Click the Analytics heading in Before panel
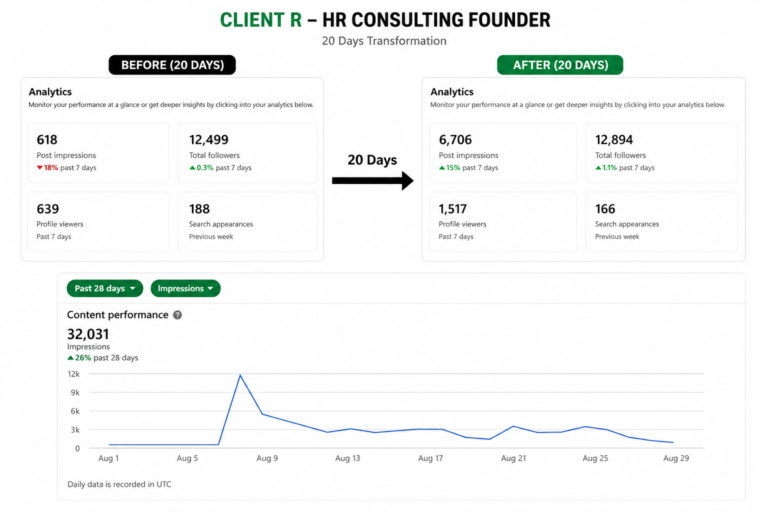The height and width of the screenshot is (512, 768). pos(50,92)
